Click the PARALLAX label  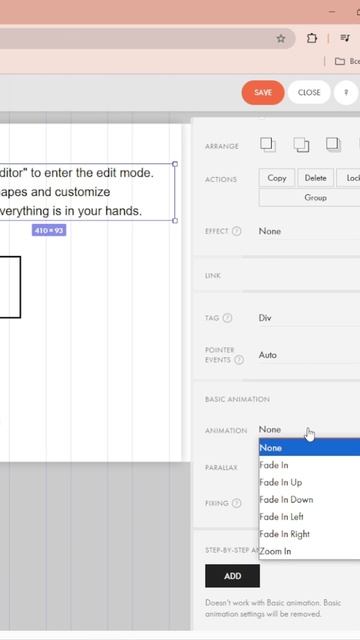point(221,467)
